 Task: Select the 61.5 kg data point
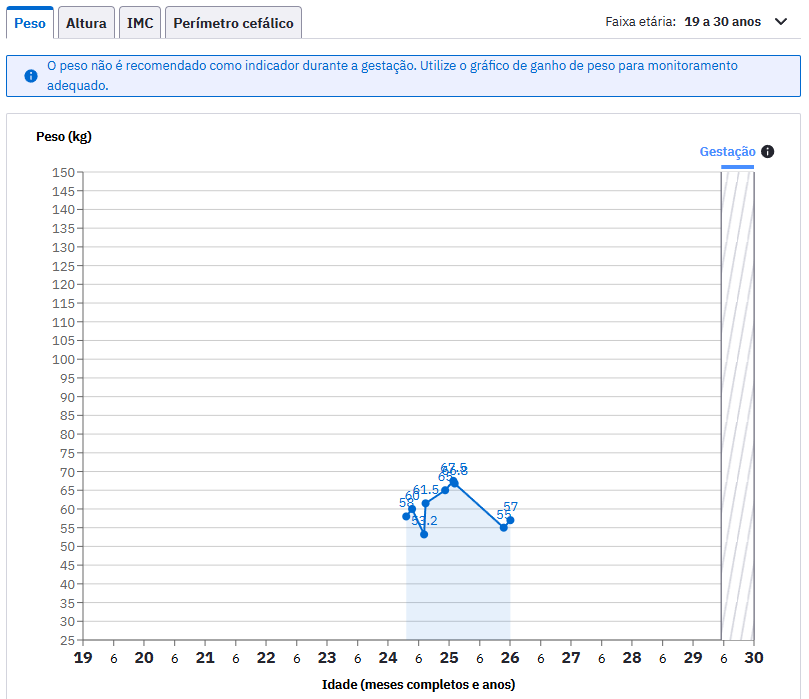pyautogui.click(x=425, y=503)
